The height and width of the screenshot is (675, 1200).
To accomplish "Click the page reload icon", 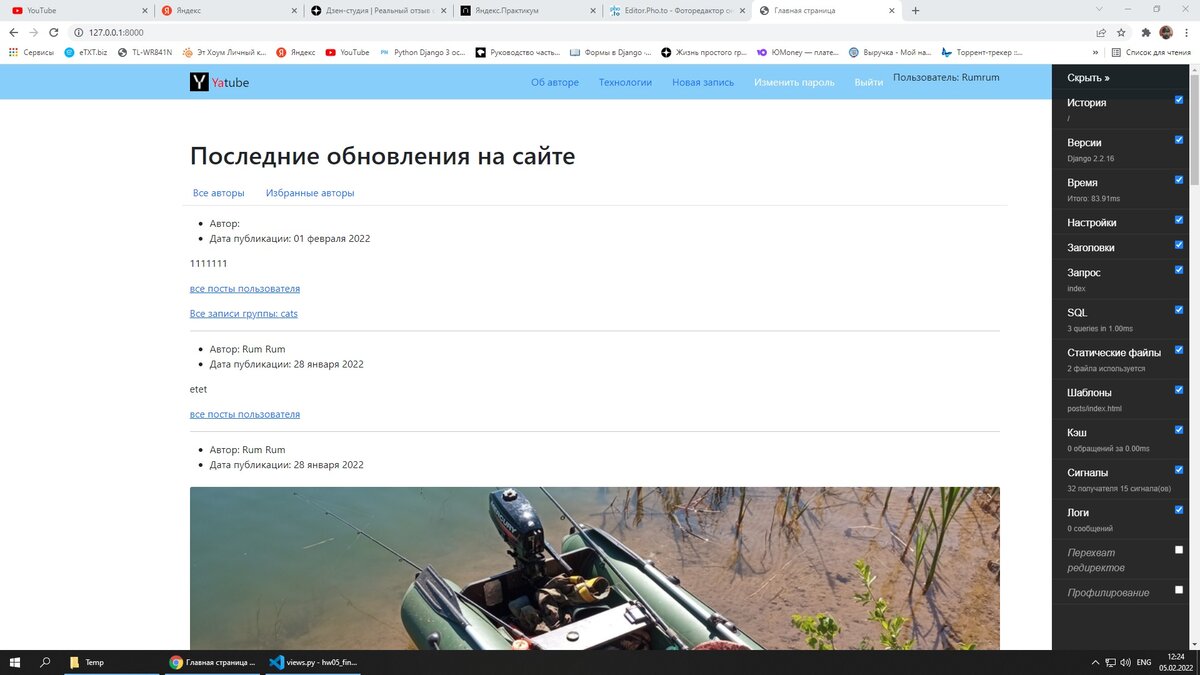I will [52, 31].
